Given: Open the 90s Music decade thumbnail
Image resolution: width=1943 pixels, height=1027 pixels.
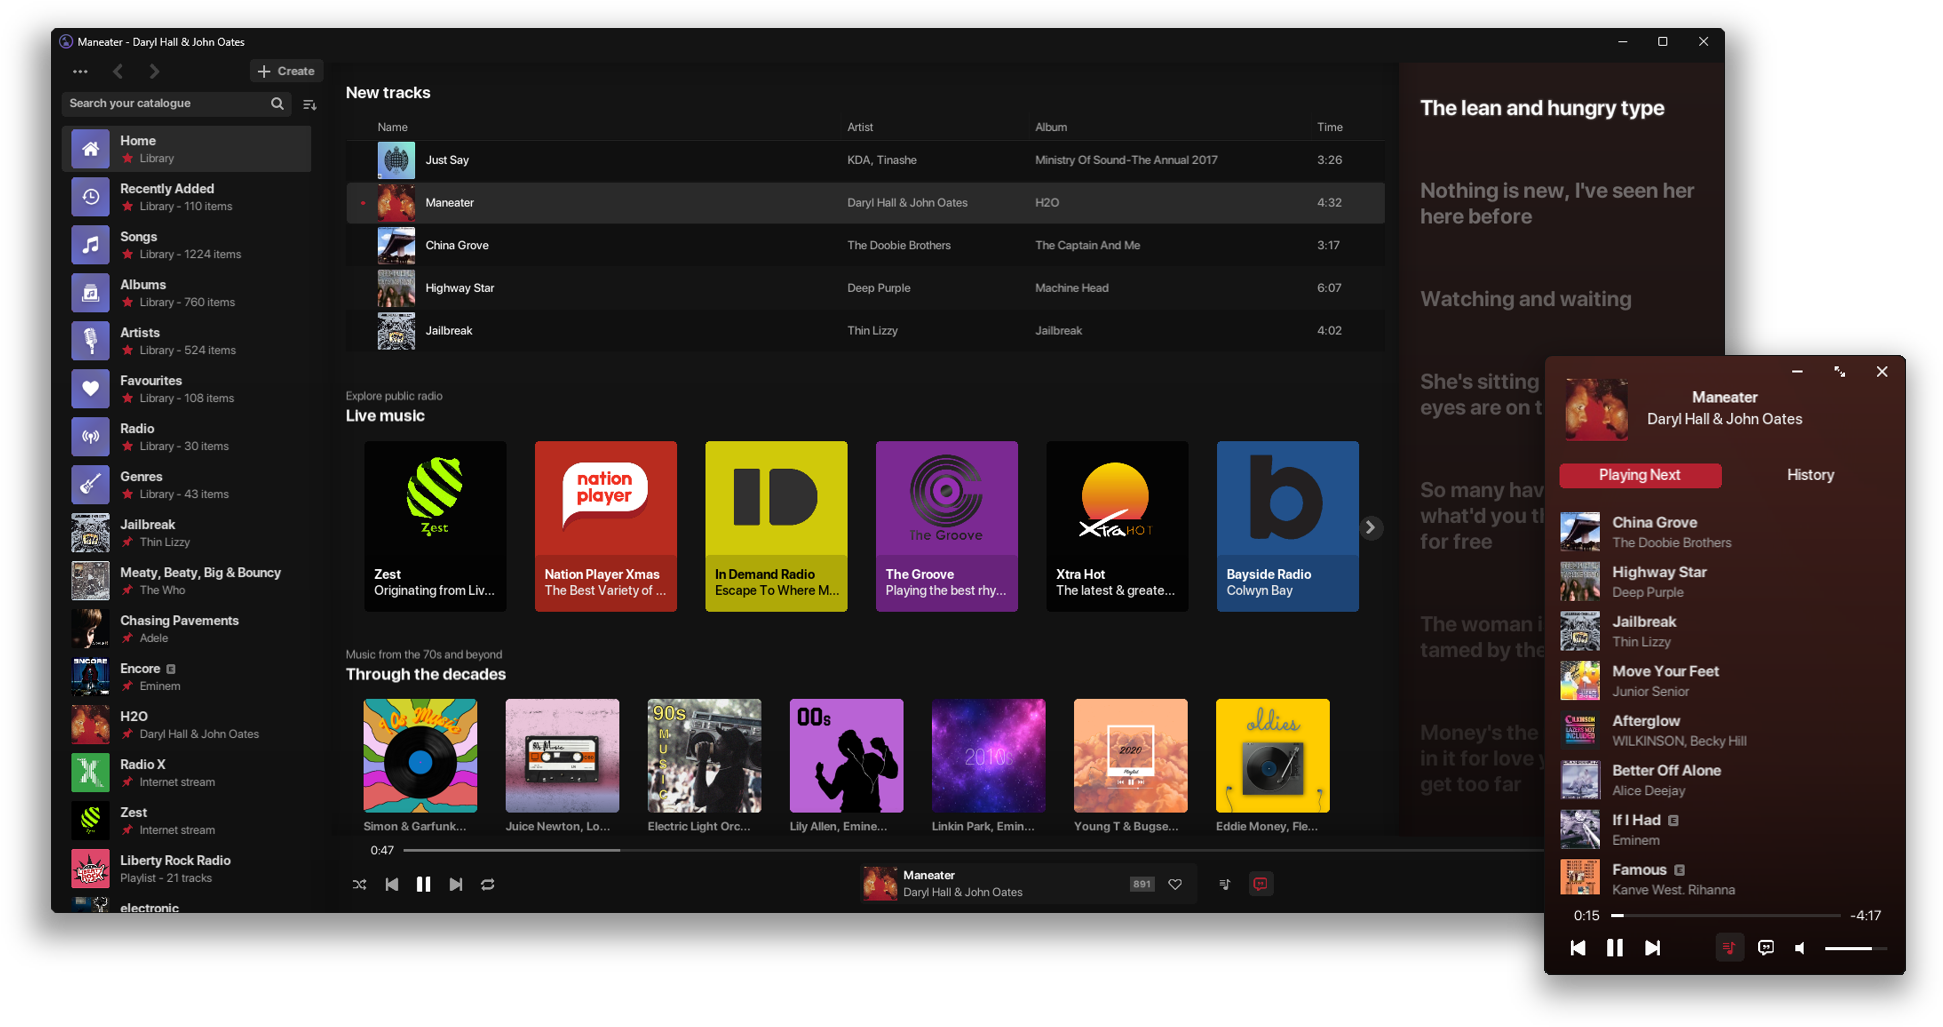Looking at the screenshot, I should tap(704, 755).
